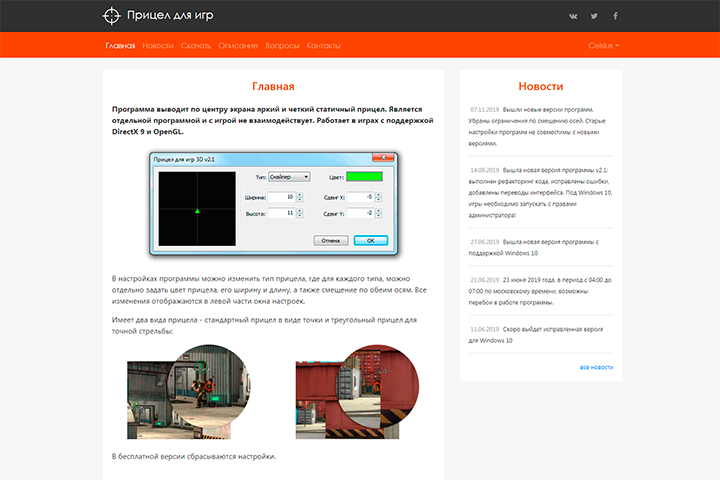Click the Высота value field

point(281,213)
